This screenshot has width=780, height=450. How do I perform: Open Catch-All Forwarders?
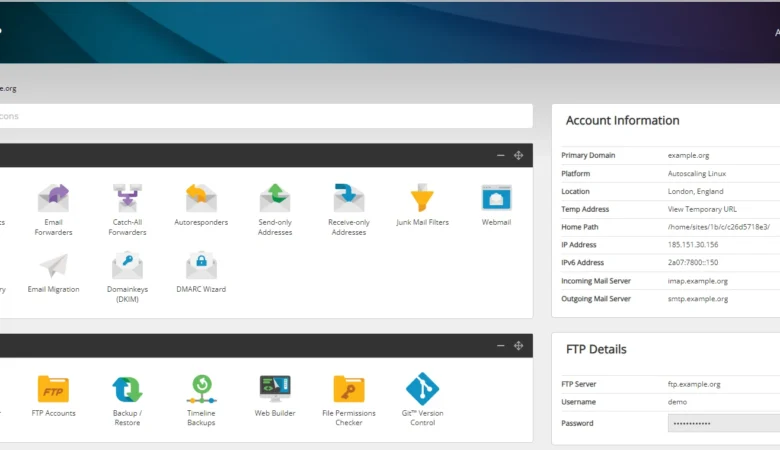point(127,198)
